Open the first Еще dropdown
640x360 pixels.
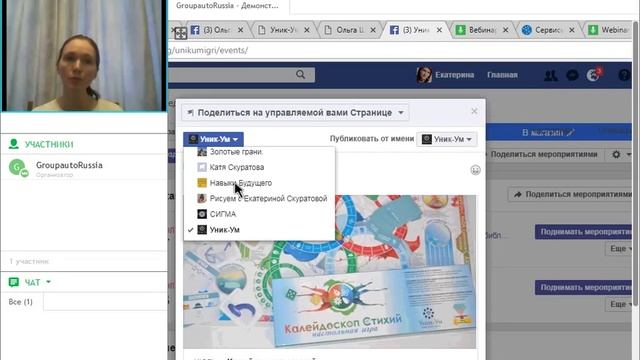(x=620, y=248)
